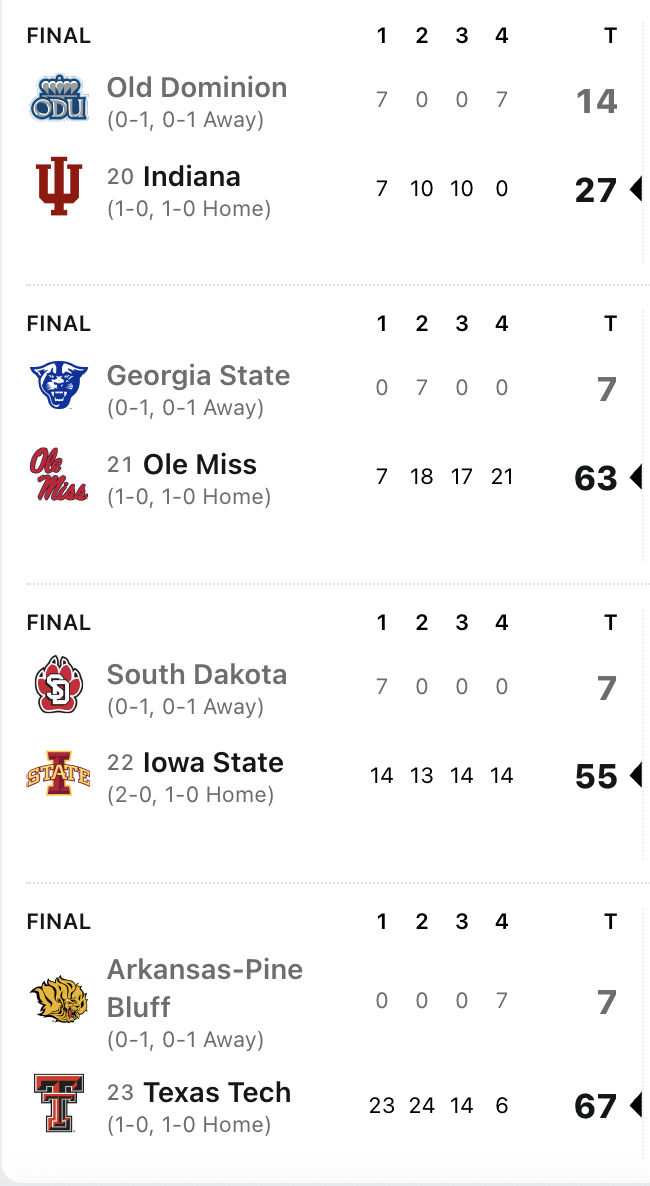This screenshot has height=1186, width=650.
Task: Click Texas Tech's total score 67
Action: click(596, 1106)
